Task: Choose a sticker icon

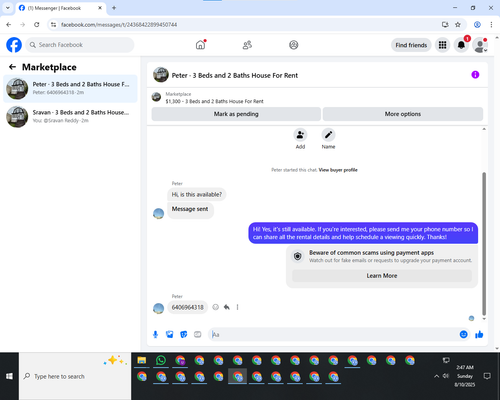Action: (184, 334)
